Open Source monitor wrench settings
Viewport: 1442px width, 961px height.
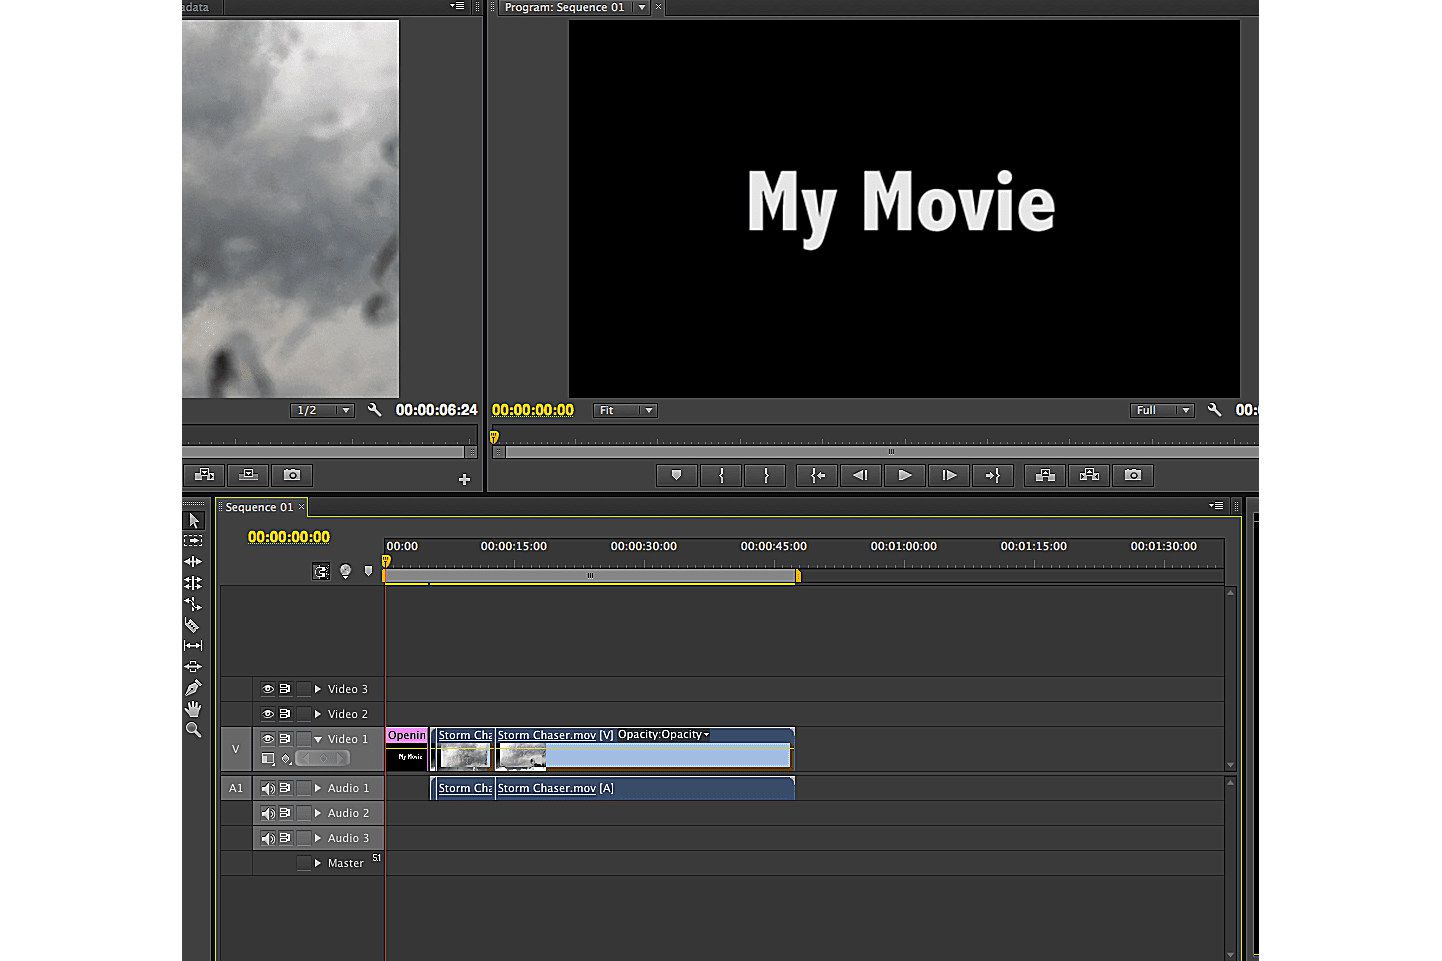click(374, 410)
